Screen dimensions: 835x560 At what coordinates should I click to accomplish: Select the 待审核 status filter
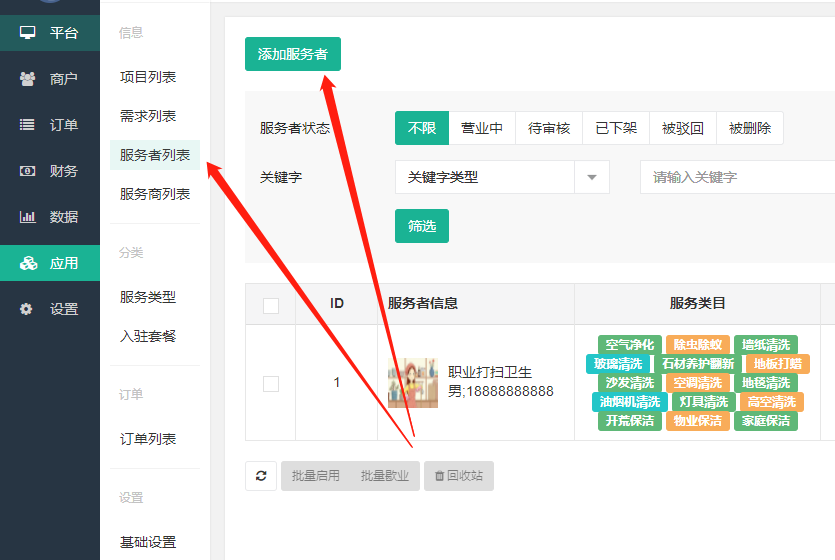(x=549, y=128)
